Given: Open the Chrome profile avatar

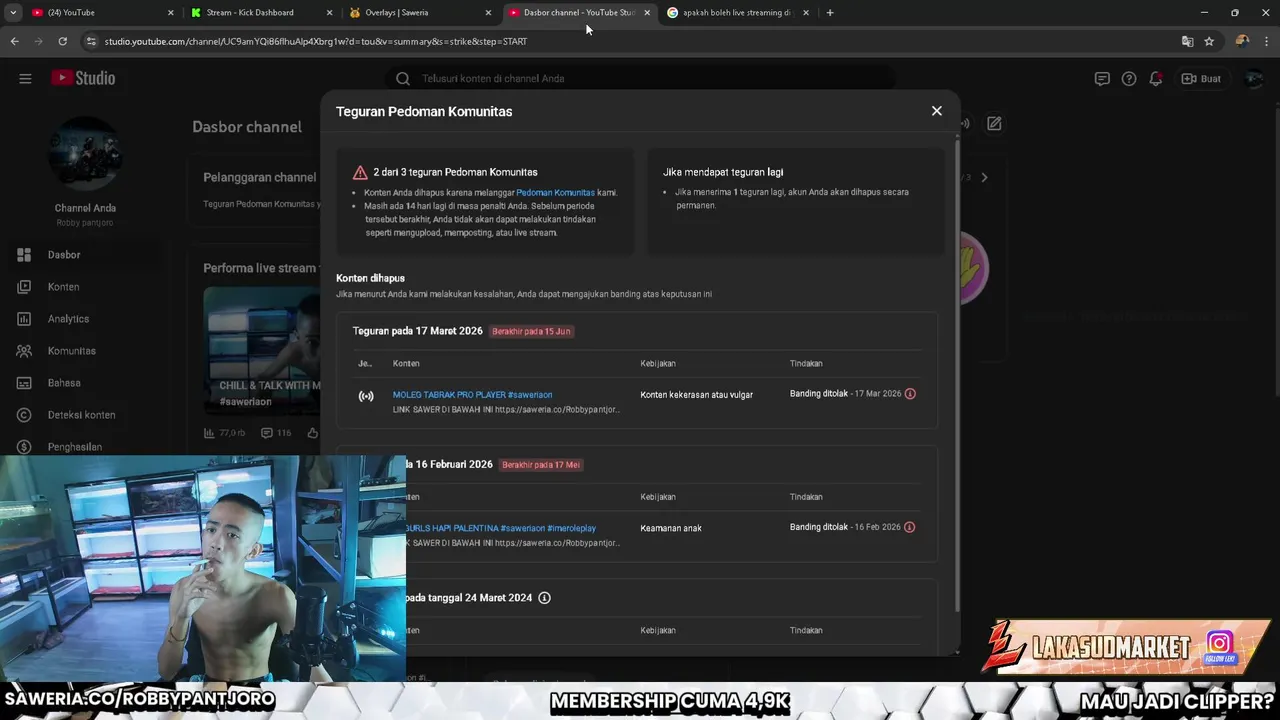Looking at the screenshot, I should [x=1242, y=41].
